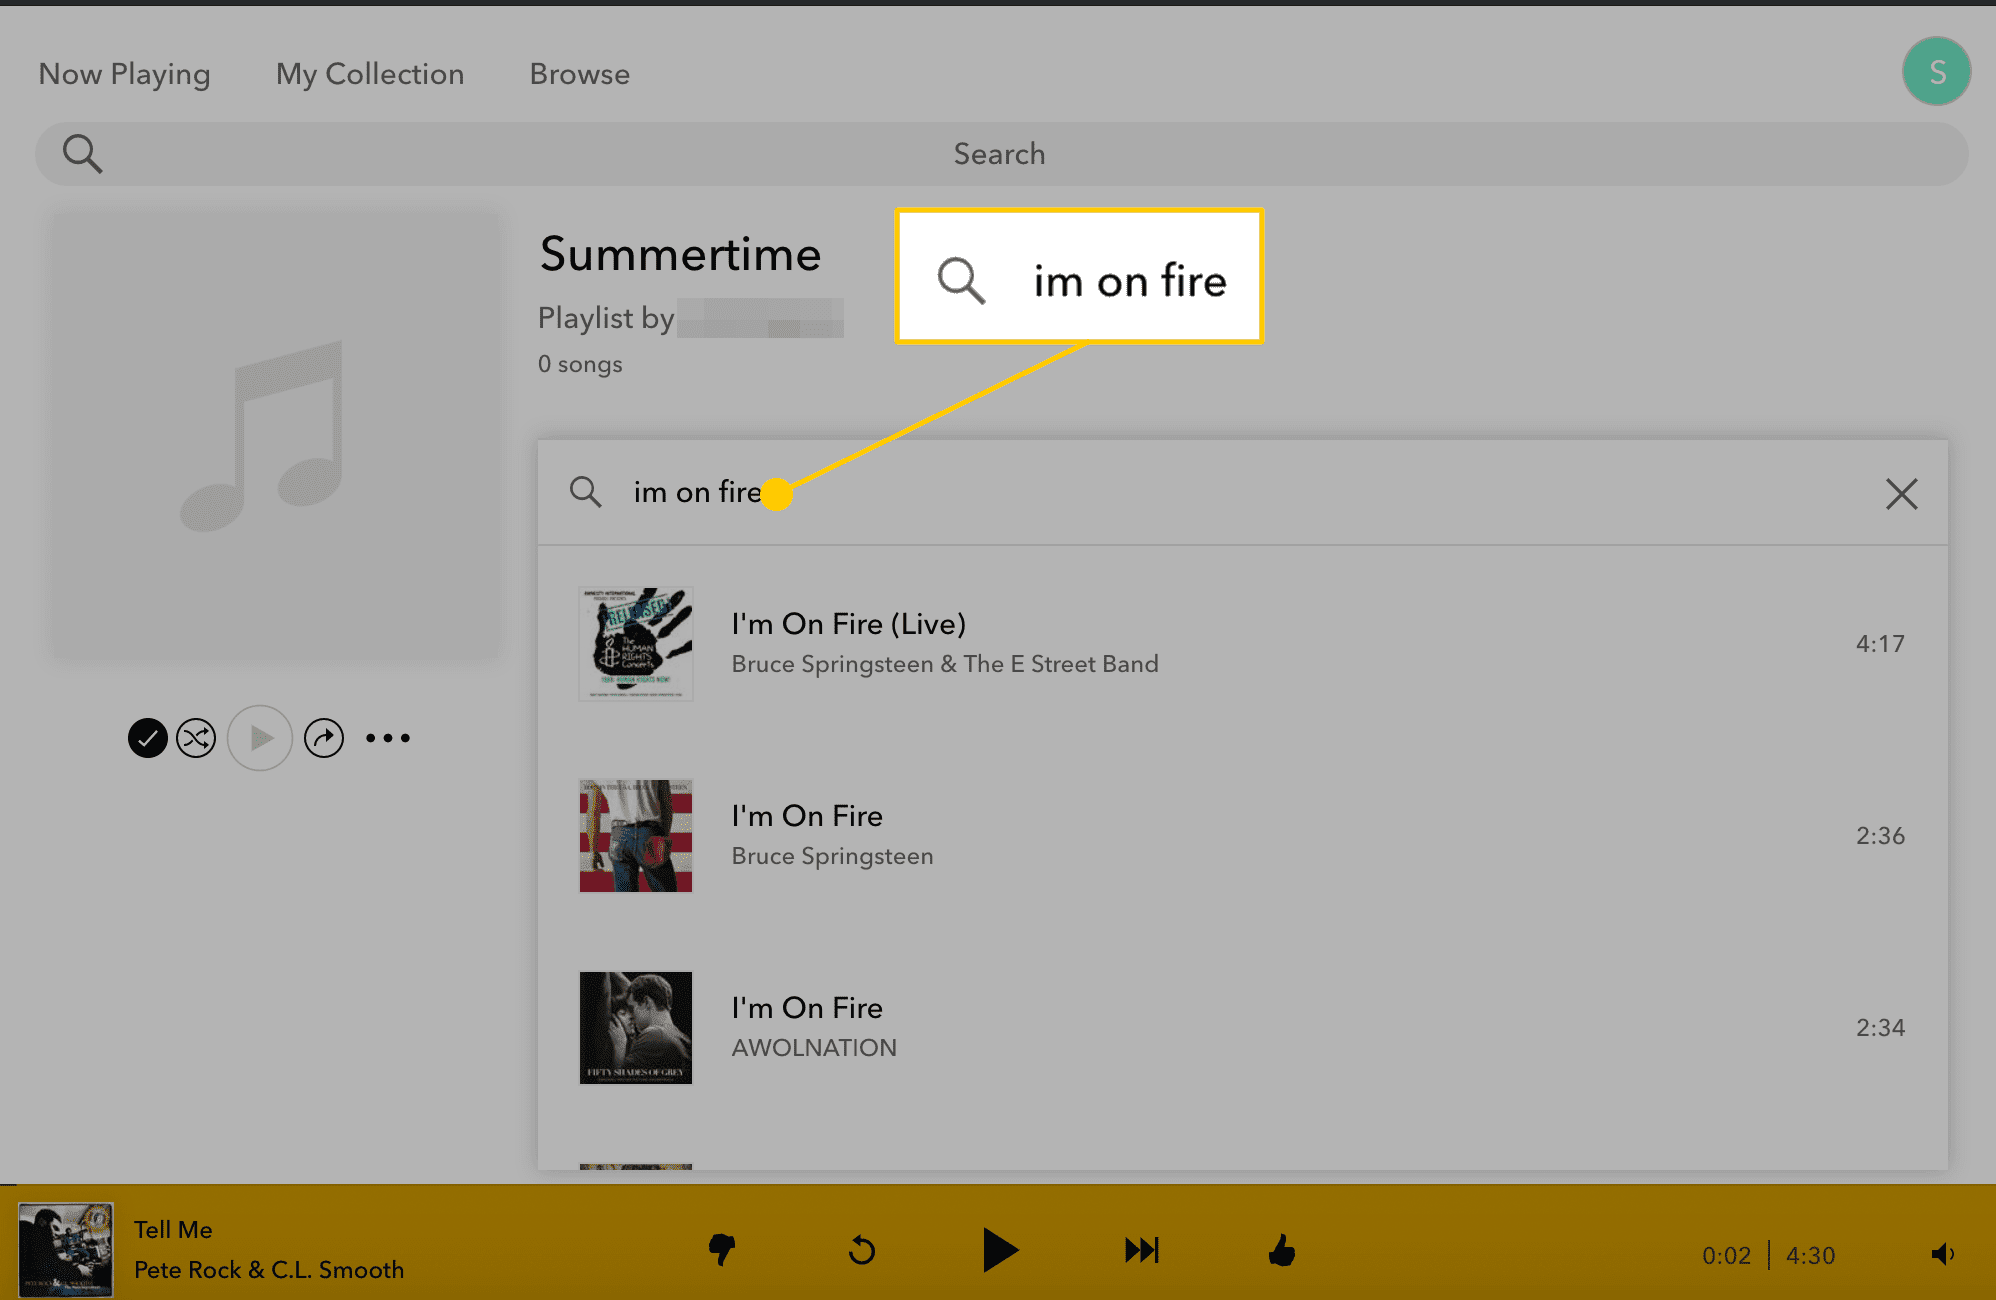
Task: Click the 2:34 duration text
Action: 1880,1028
